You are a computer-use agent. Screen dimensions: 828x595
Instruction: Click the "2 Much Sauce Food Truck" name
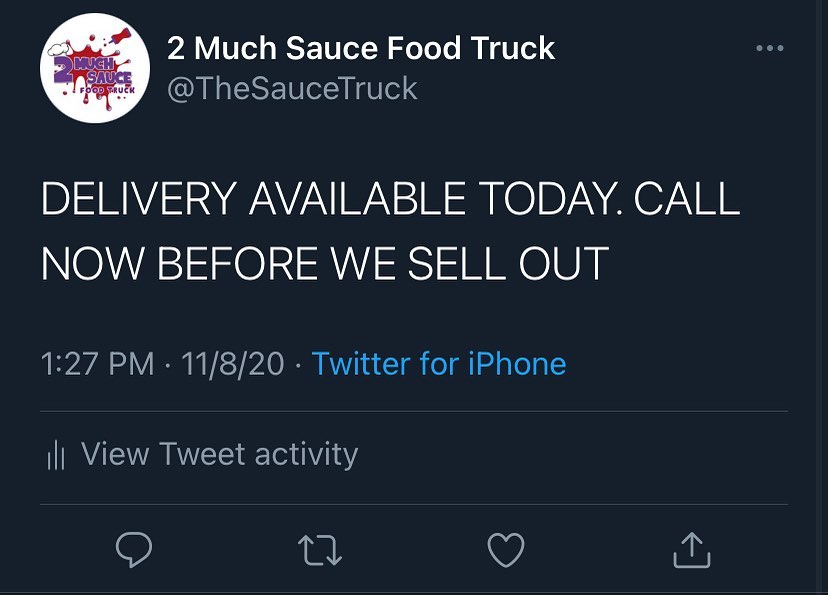[x=361, y=48]
